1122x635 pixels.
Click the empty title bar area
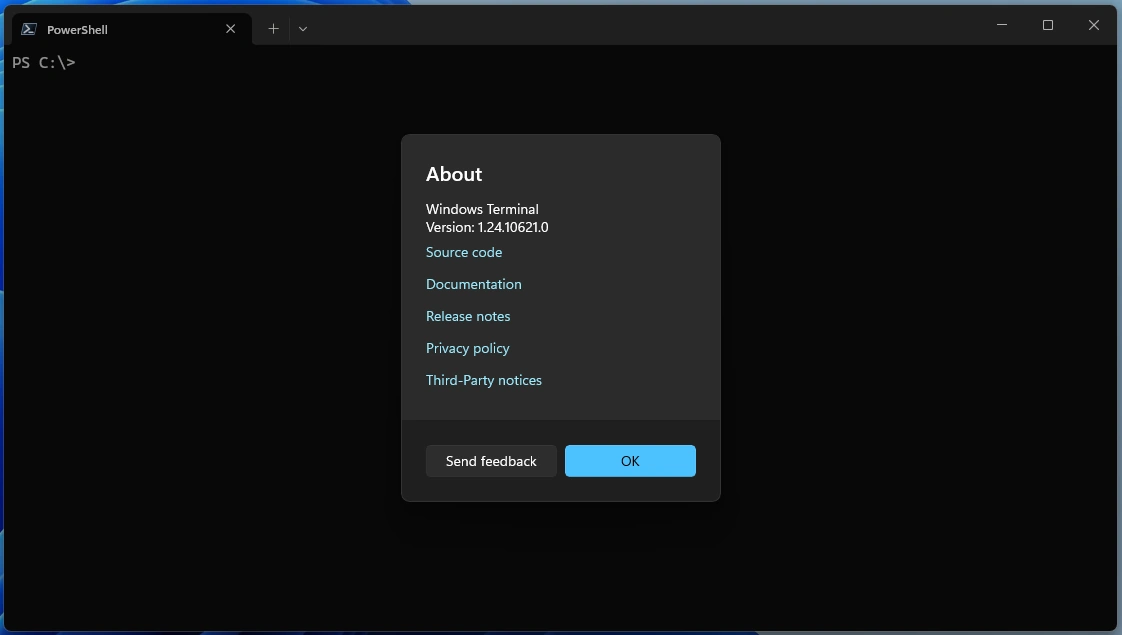tap(650, 26)
